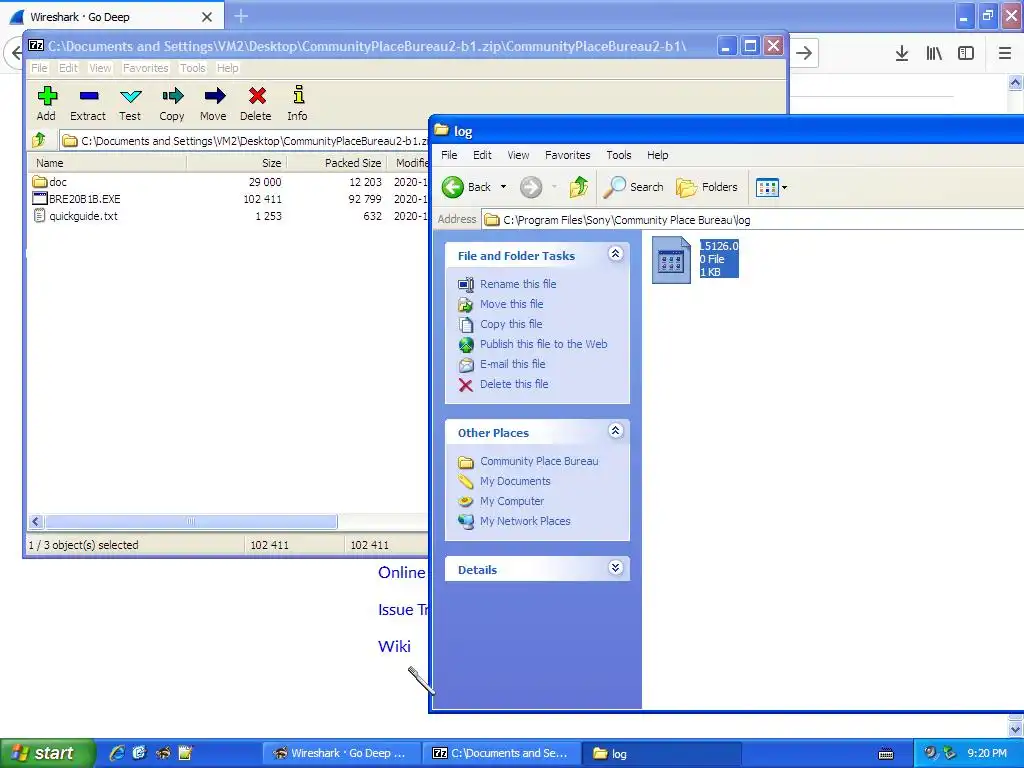Open the Info tool in 7-Zip

(297, 103)
